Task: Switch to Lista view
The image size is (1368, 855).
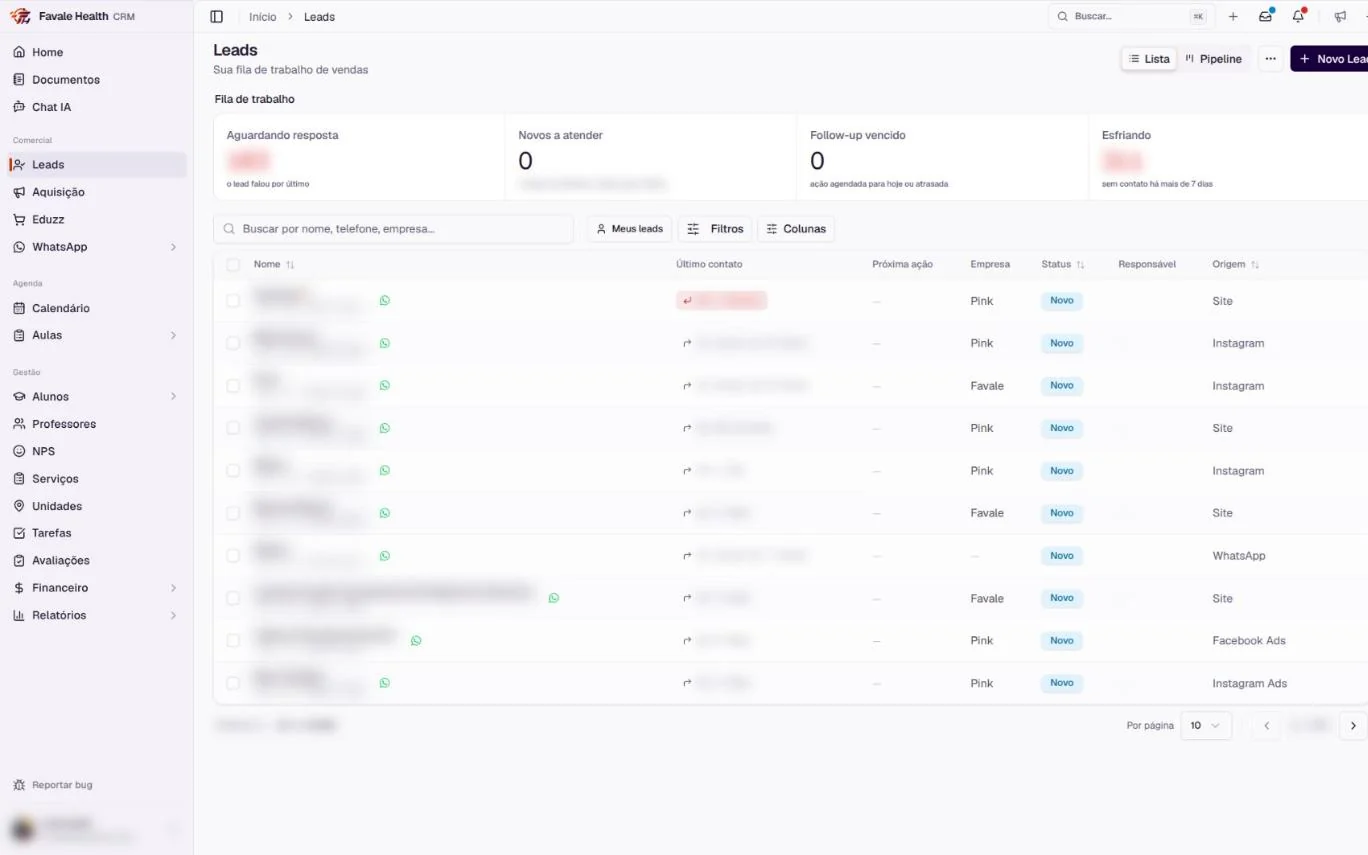Action: (1149, 59)
